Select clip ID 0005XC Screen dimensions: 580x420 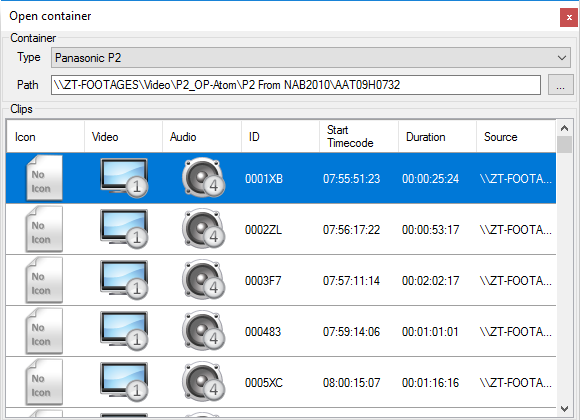click(x=264, y=383)
